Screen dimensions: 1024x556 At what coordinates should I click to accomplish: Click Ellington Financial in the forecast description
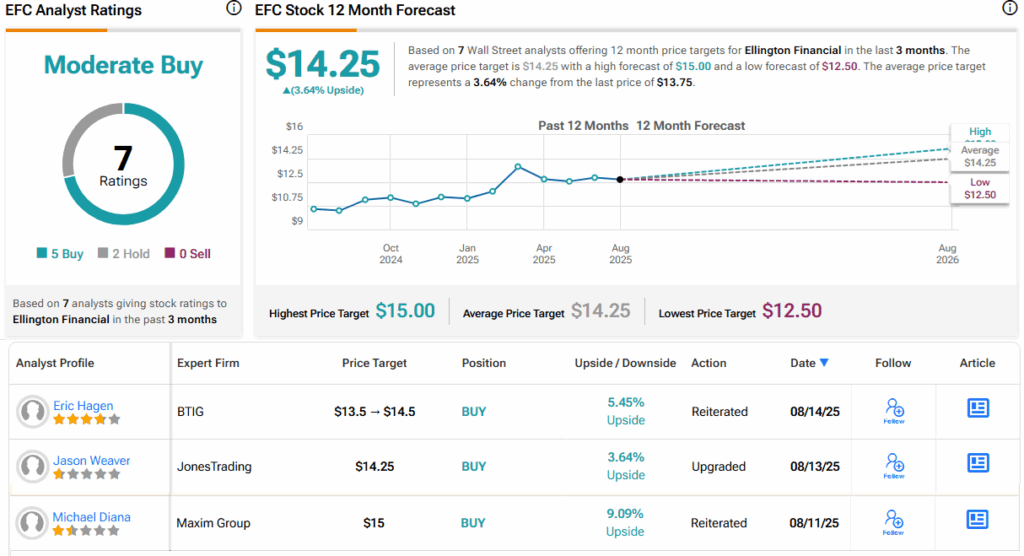(x=793, y=50)
